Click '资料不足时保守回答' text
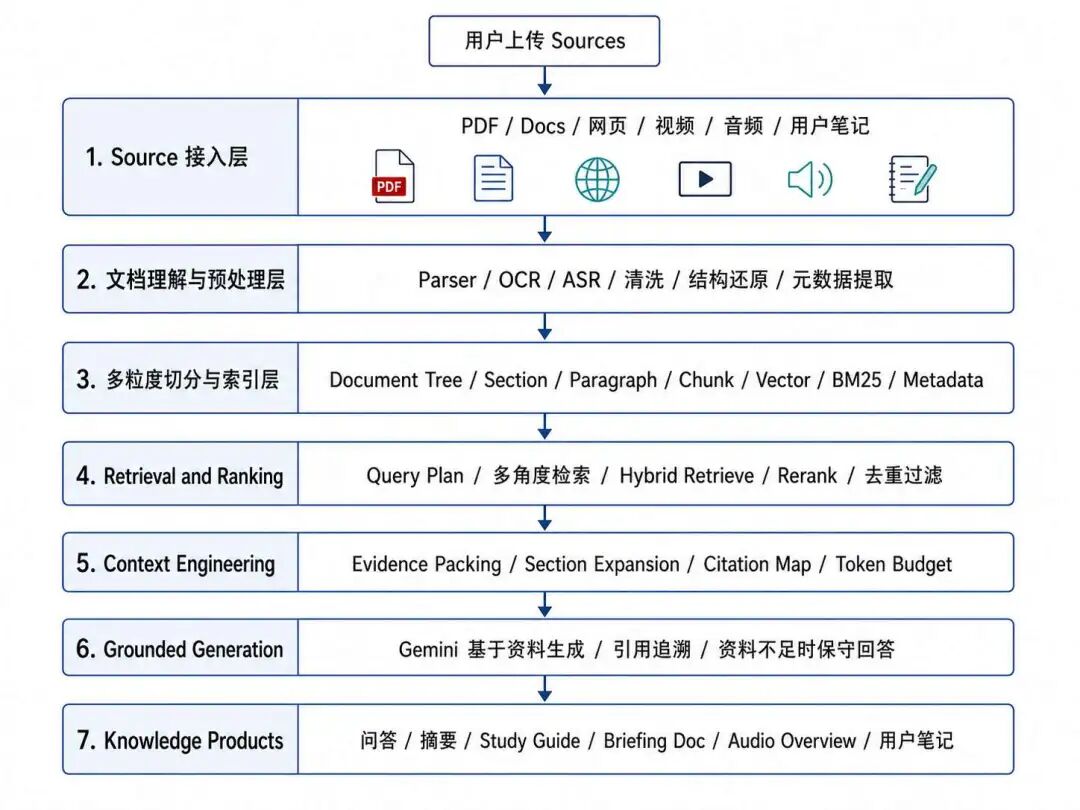This screenshot has height=810, width=1080. 807,649
